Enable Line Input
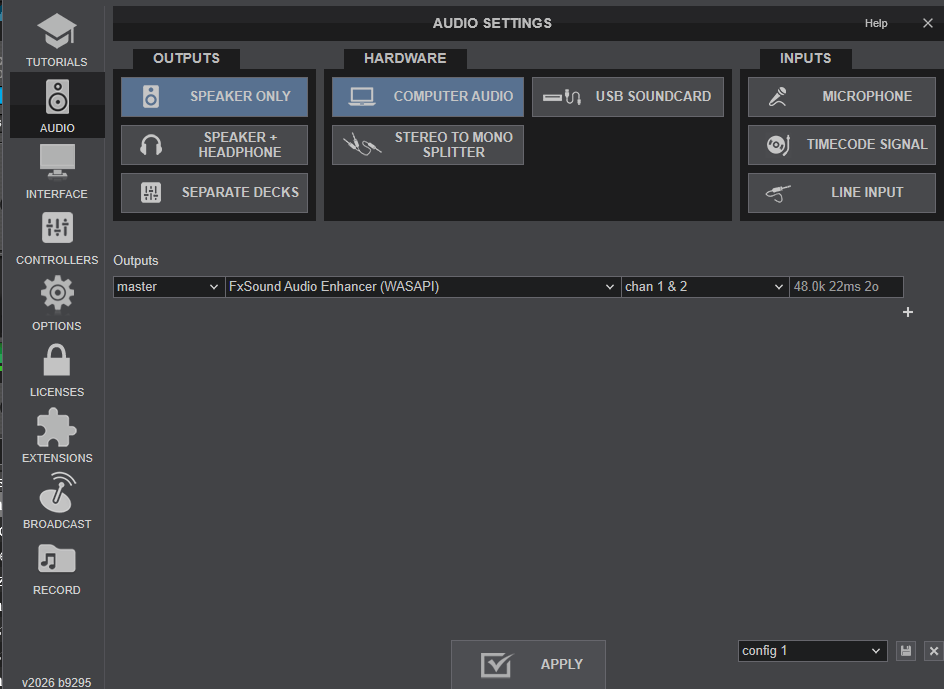 click(842, 193)
